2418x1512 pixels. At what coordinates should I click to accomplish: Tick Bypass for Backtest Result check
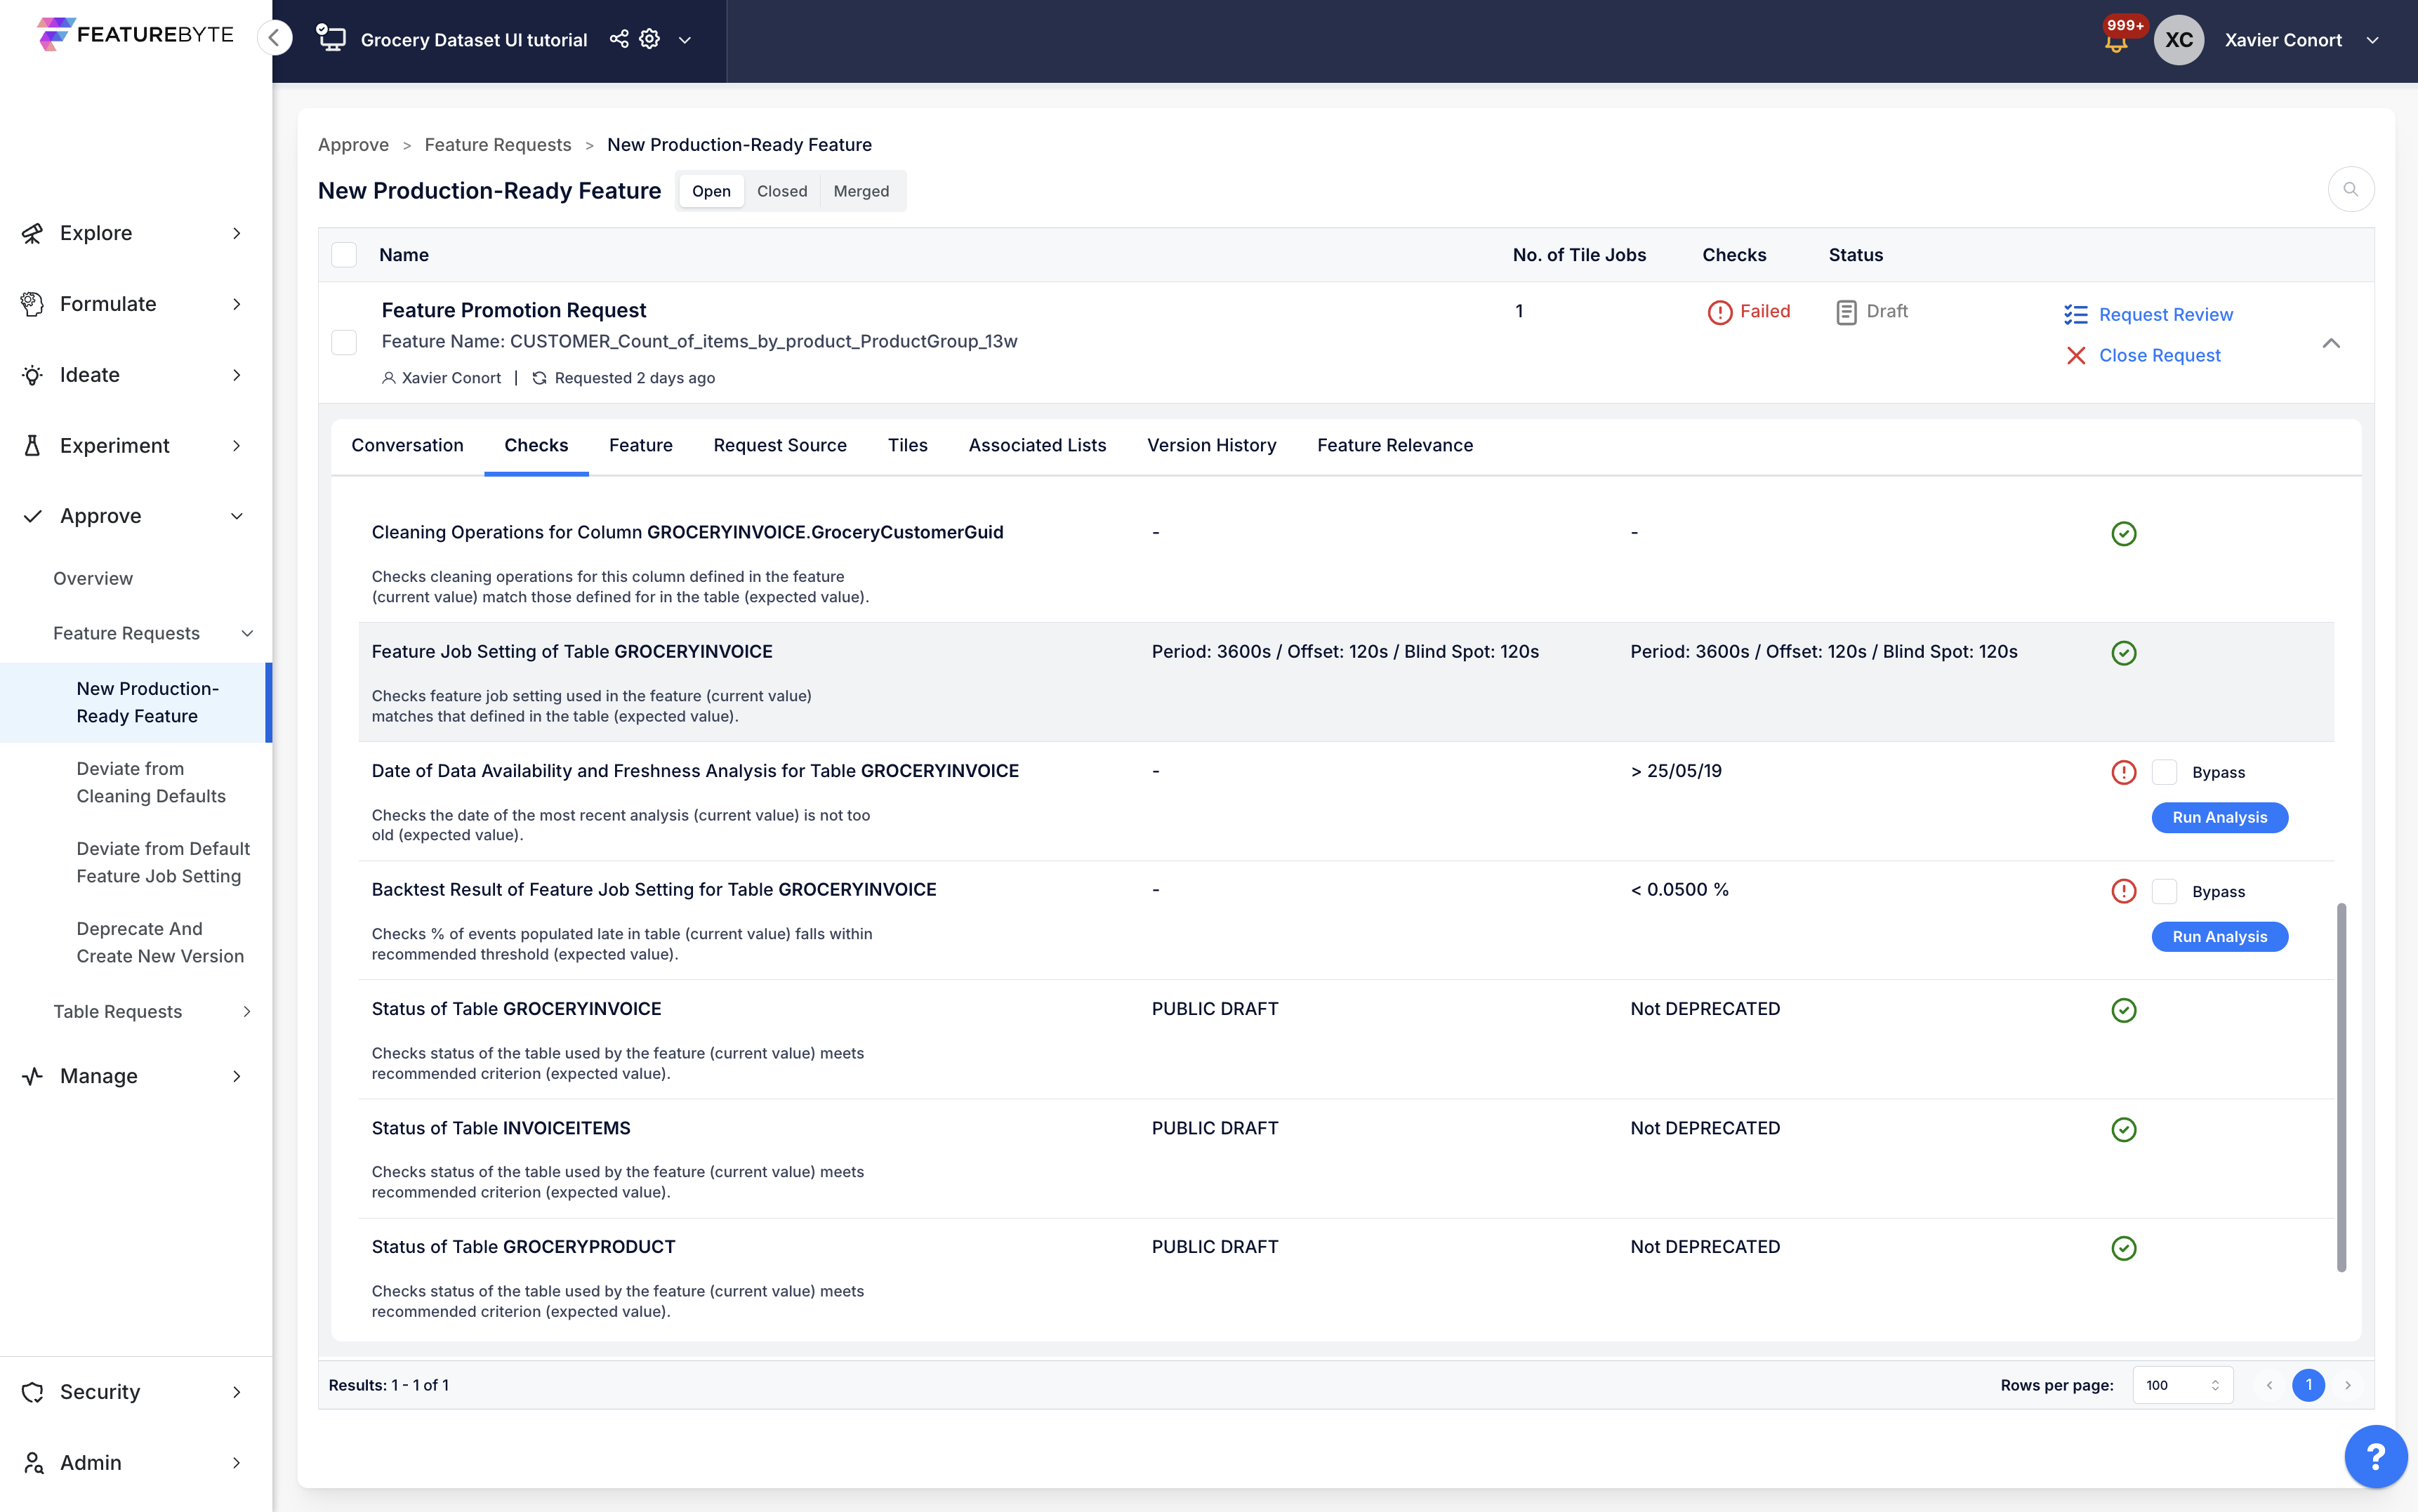(2164, 891)
